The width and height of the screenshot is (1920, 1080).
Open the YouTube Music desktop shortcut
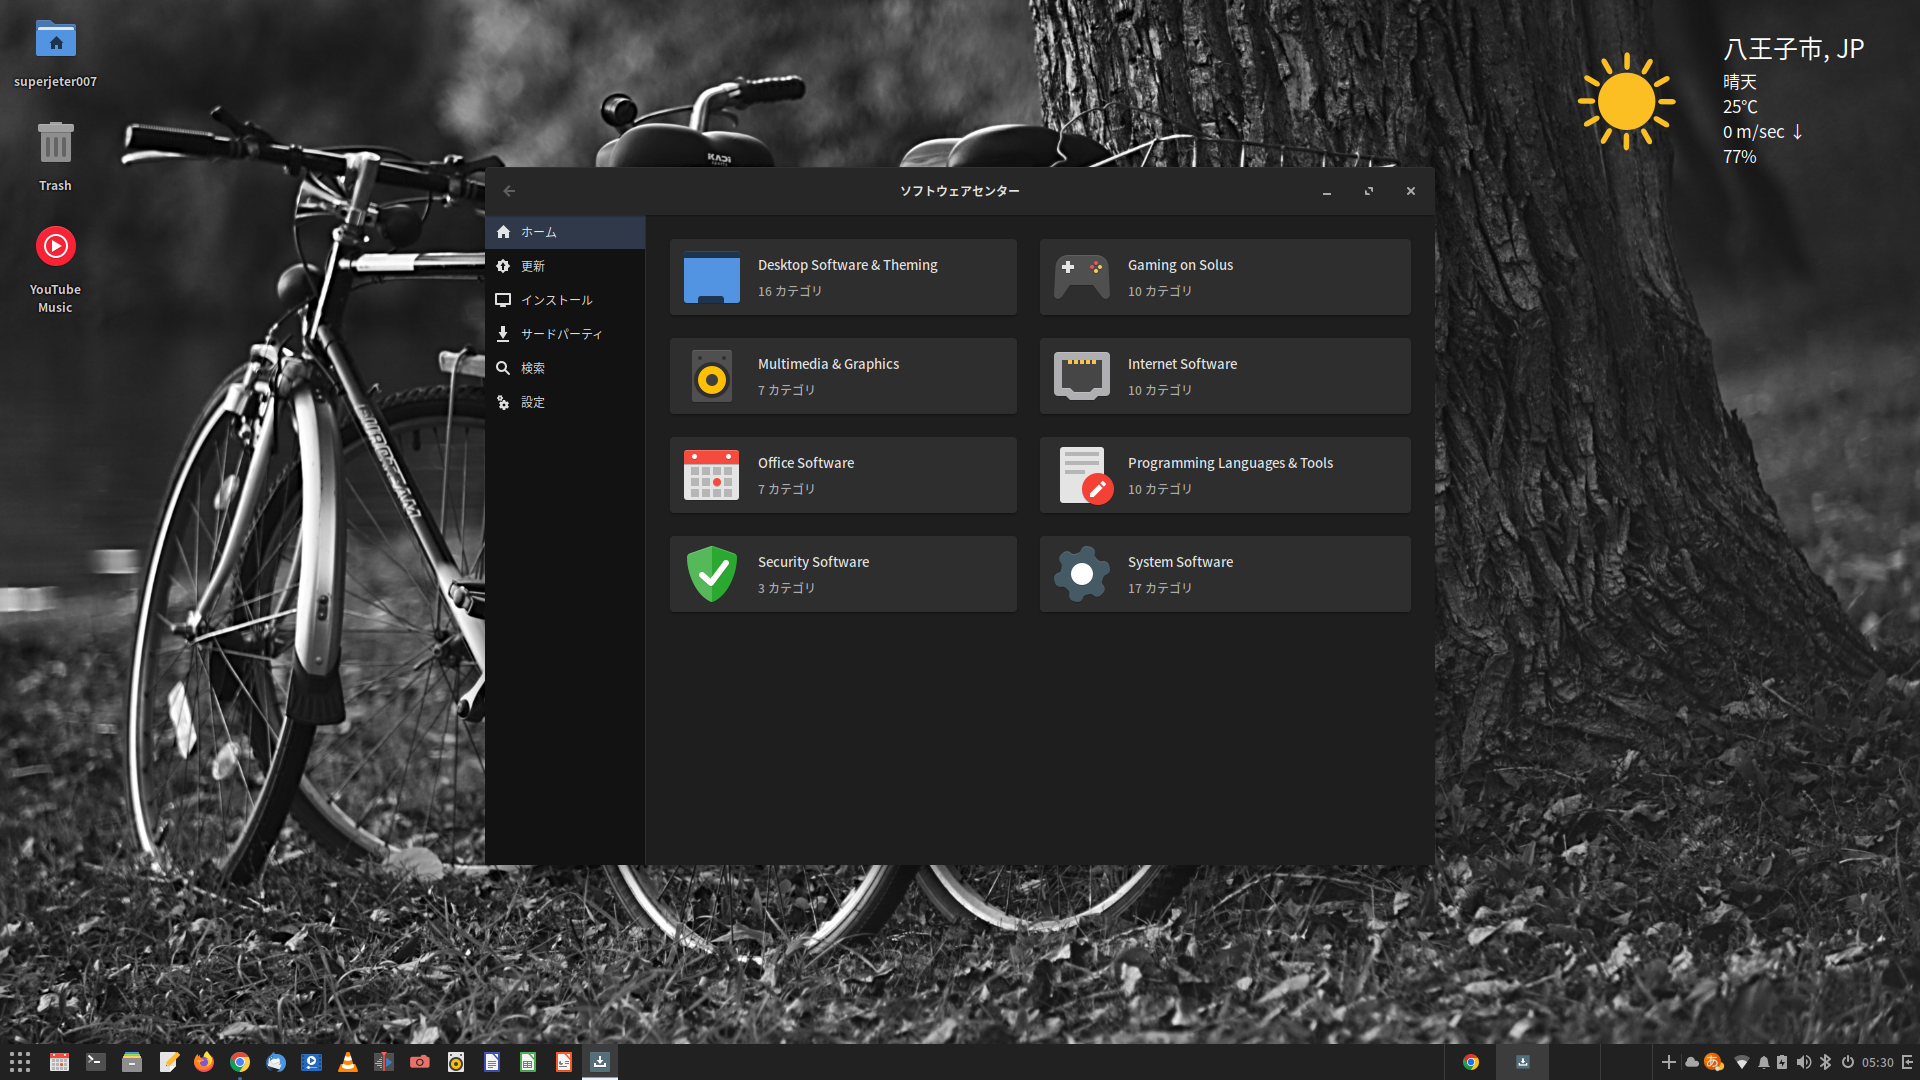56,246
